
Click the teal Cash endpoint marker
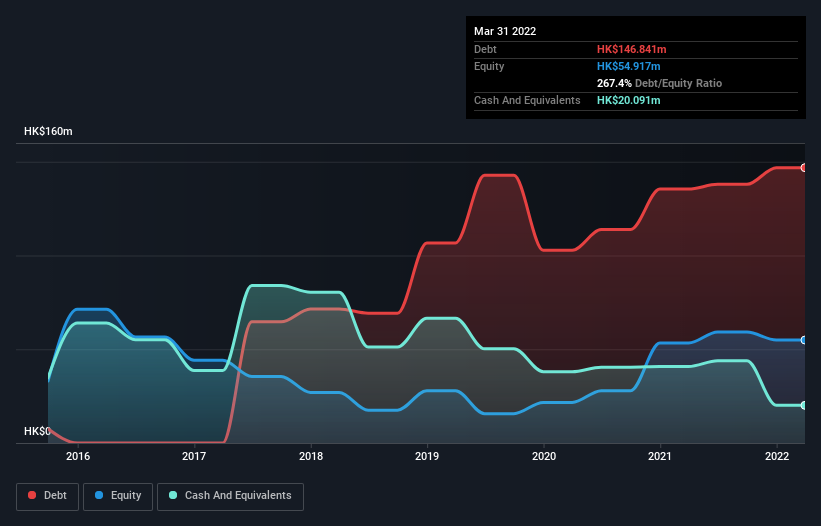point(804,406)
